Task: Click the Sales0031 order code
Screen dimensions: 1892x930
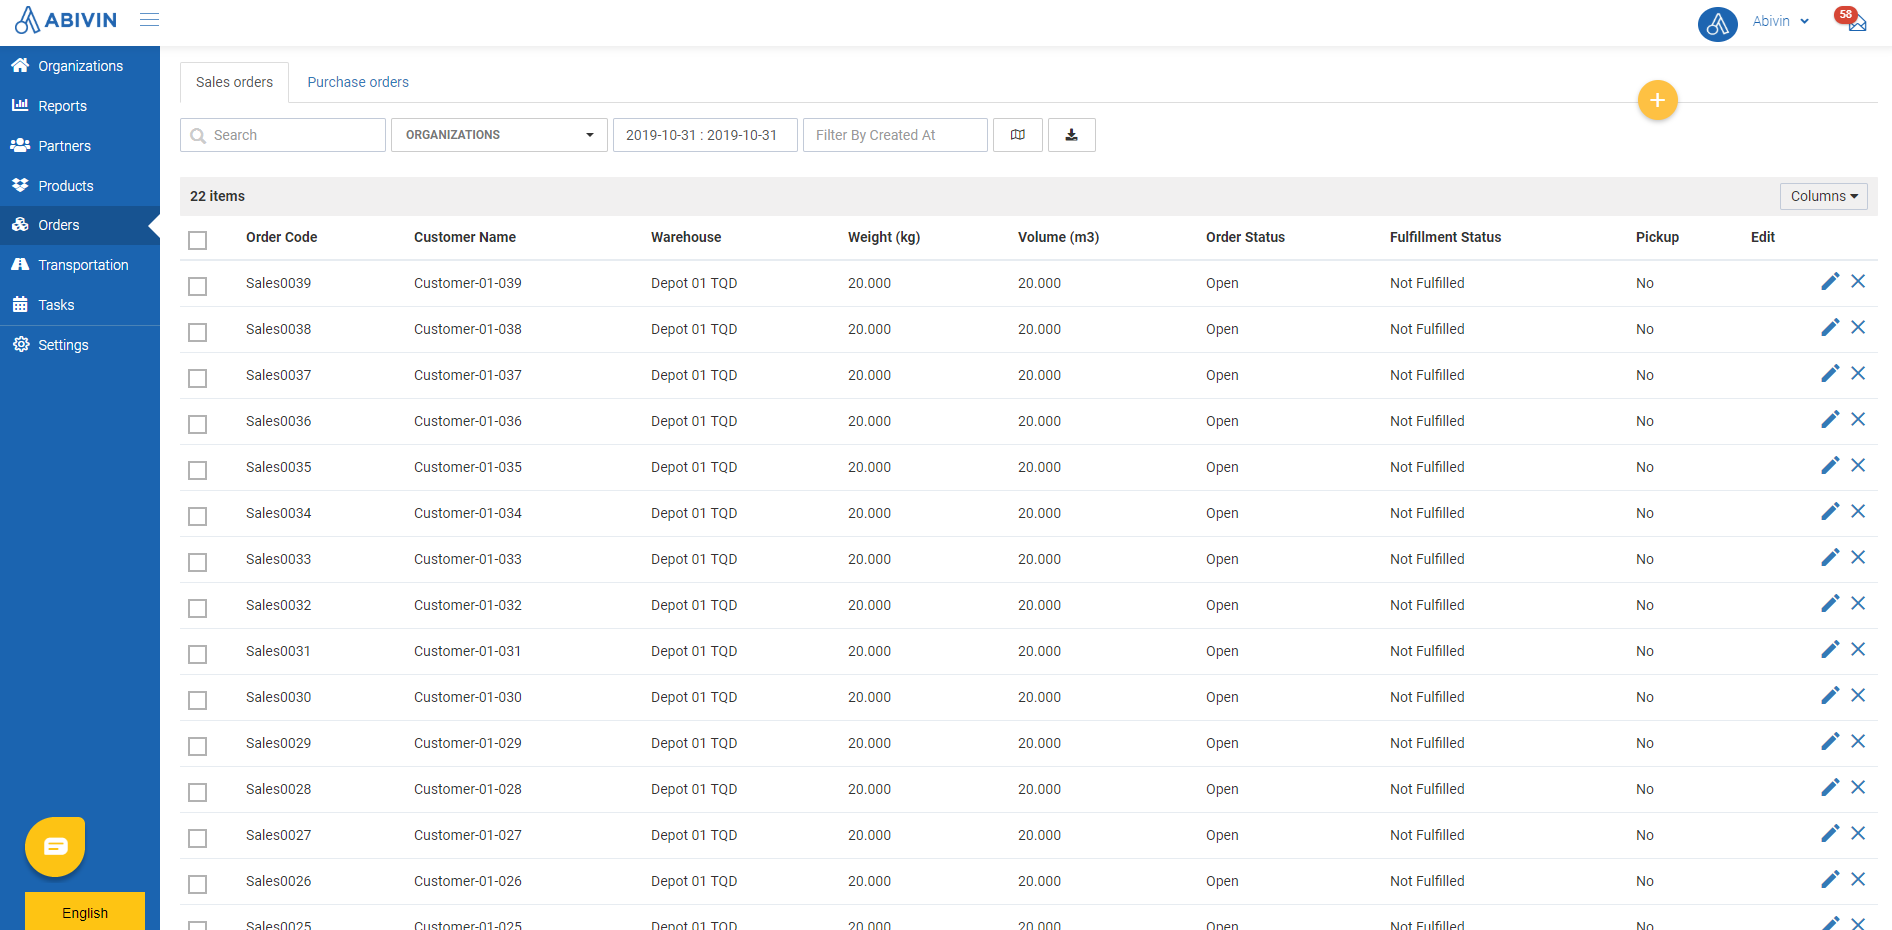Action: coord(278,651)
